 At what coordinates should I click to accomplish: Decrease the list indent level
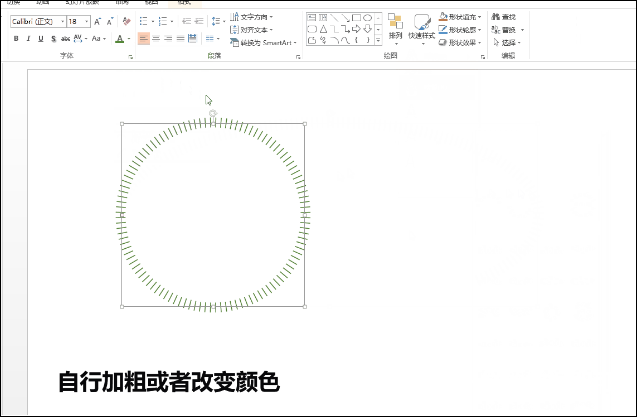[x=186, y=21]
